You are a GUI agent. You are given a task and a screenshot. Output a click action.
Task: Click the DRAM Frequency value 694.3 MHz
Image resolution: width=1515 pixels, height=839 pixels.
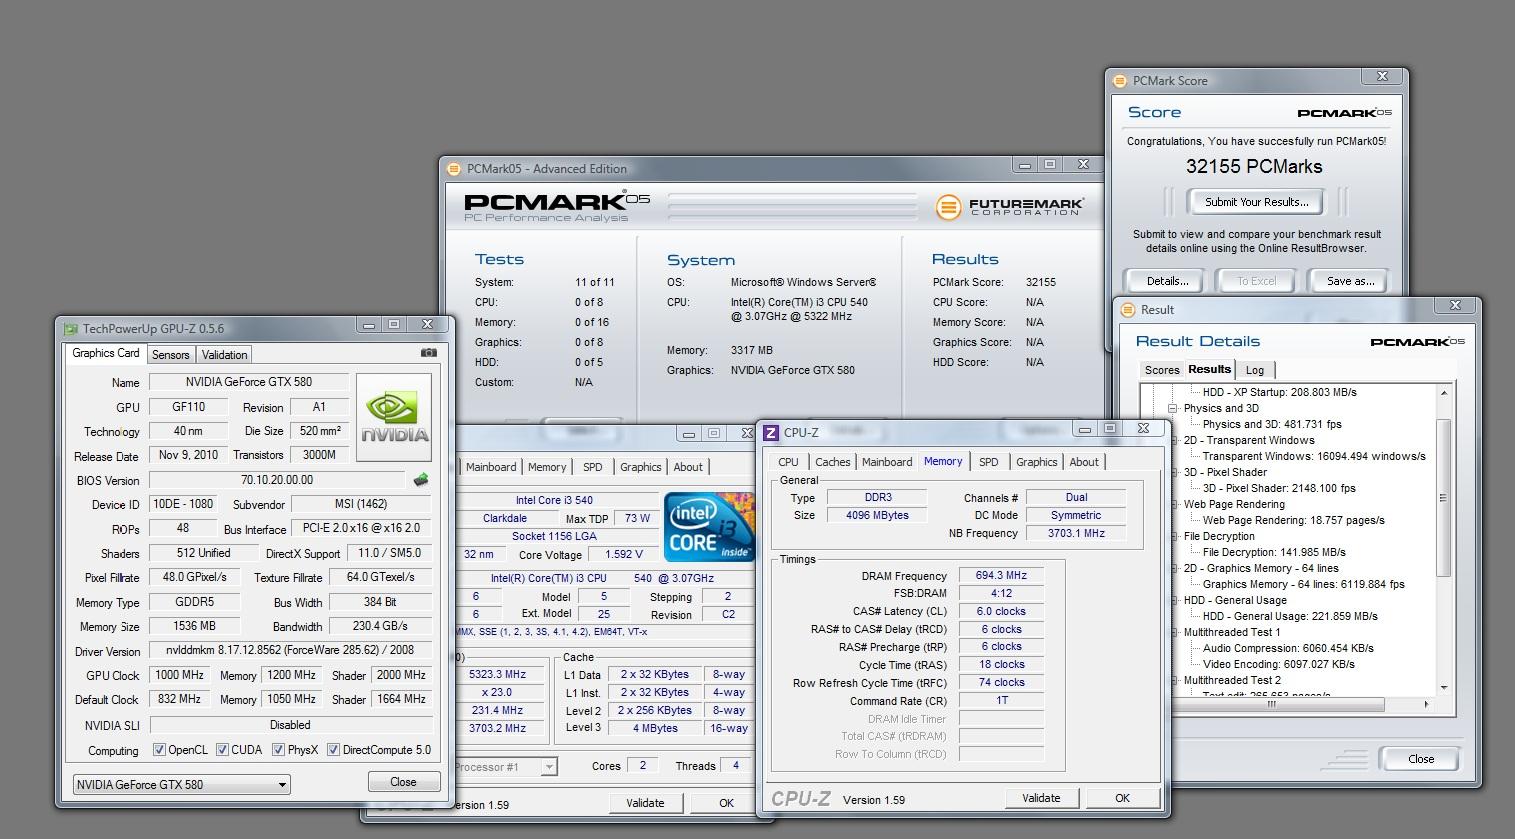click(x=1001, y=576)
